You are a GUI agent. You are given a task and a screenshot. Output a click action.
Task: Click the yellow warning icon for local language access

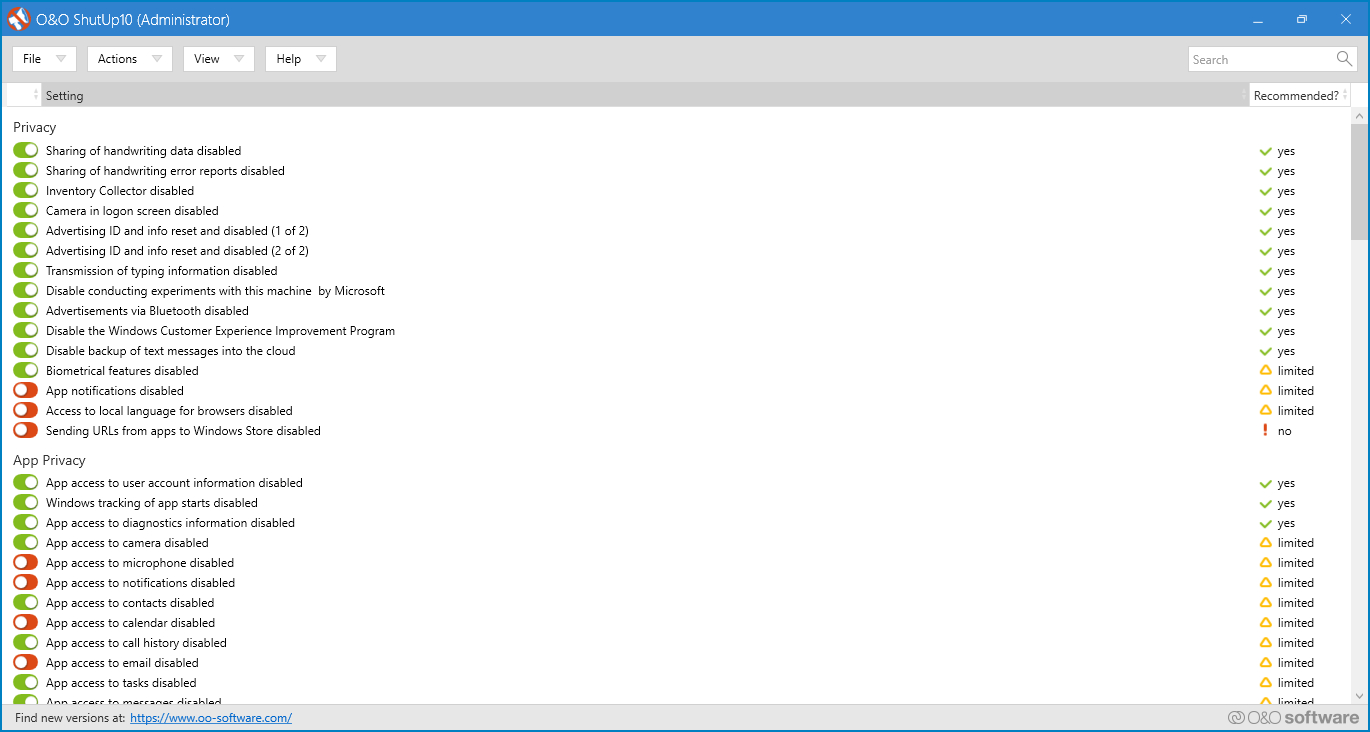click(x=1266, y=411)
